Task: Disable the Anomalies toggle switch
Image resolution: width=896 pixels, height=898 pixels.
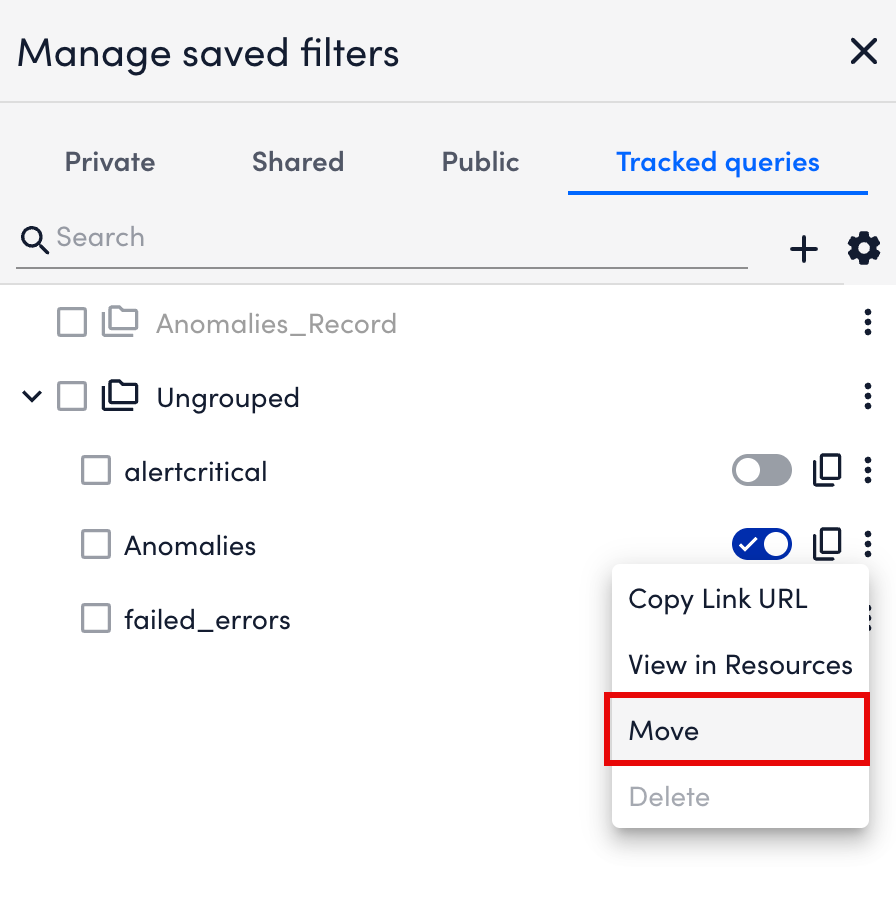Action: tap(761, 544)
